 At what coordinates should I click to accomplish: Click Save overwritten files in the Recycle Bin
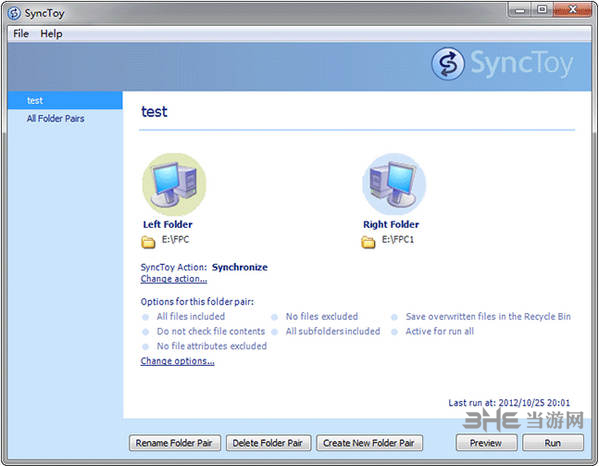(488, 316)
